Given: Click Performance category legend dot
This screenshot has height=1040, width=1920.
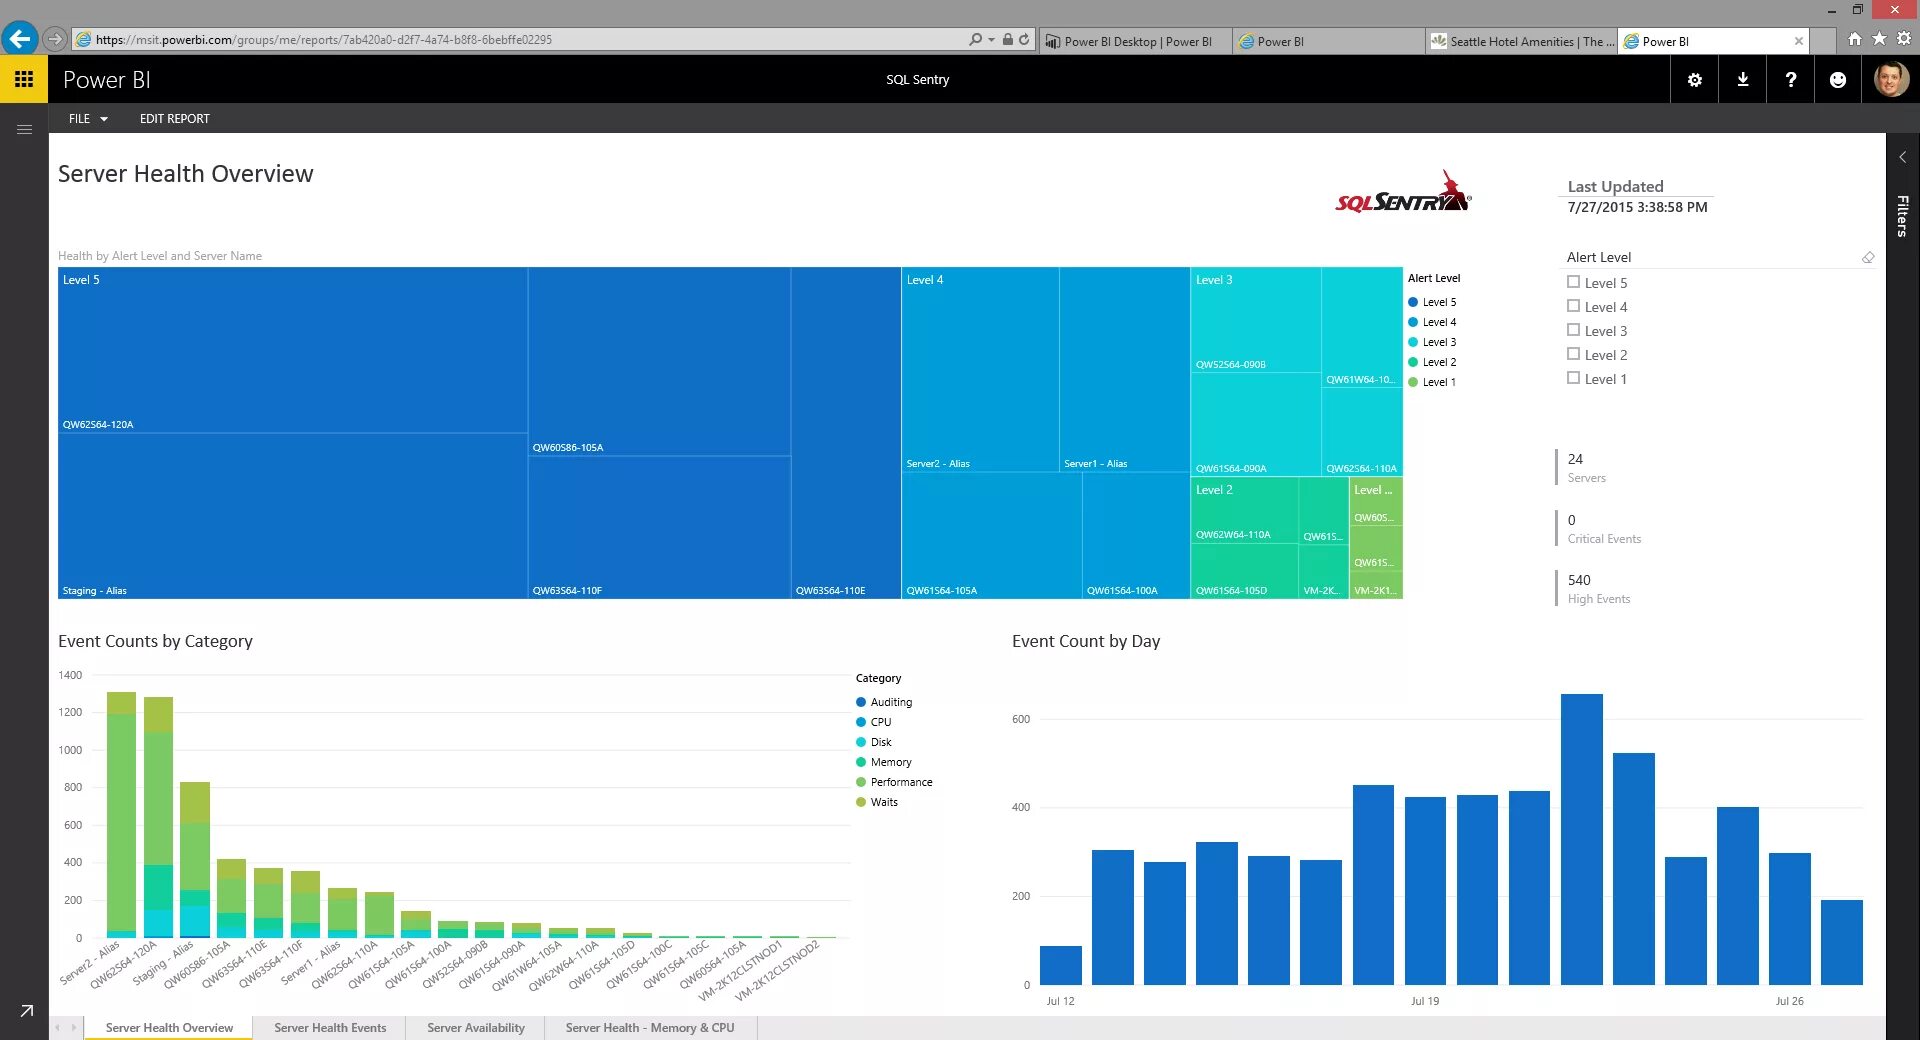Looking at the screenshot, I should click(861, 782).
